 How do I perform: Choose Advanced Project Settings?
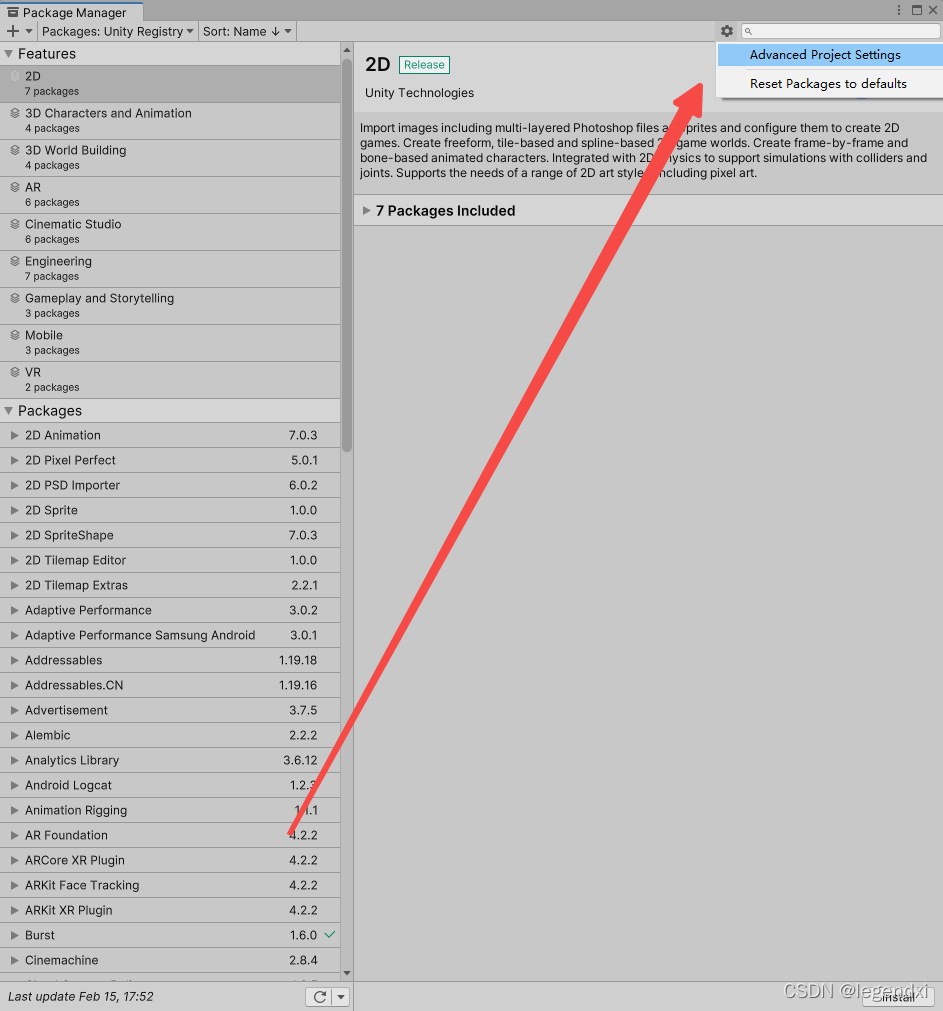[830, 55]
